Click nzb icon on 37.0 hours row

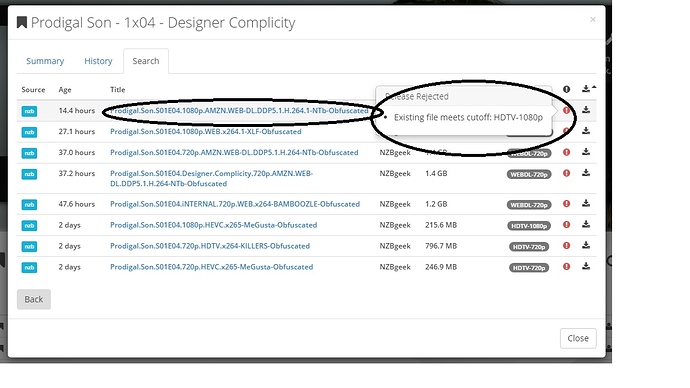29,153
